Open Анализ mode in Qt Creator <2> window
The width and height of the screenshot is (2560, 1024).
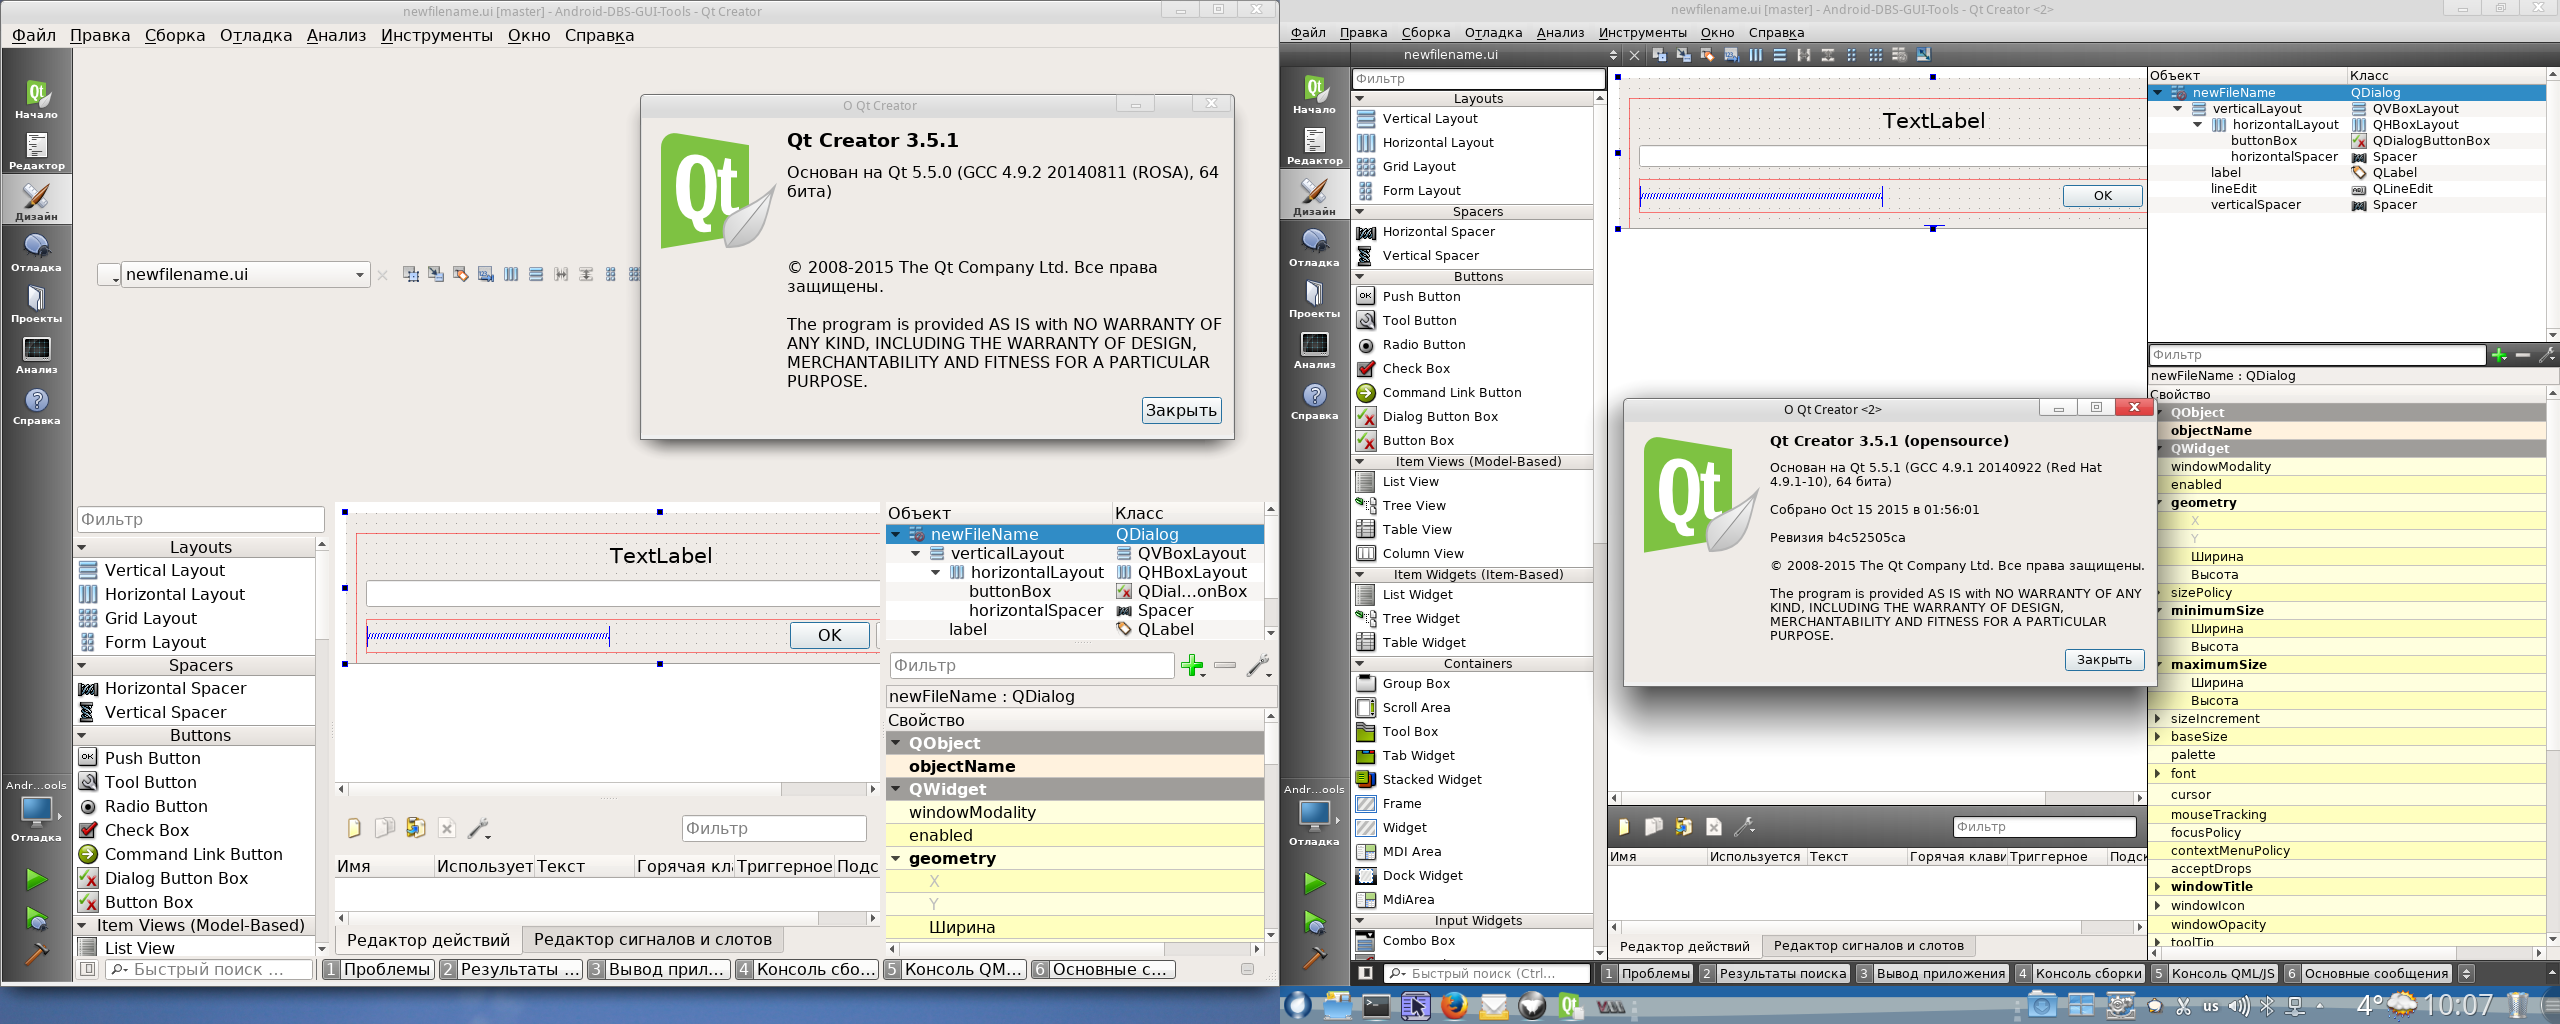(1314, 350)
